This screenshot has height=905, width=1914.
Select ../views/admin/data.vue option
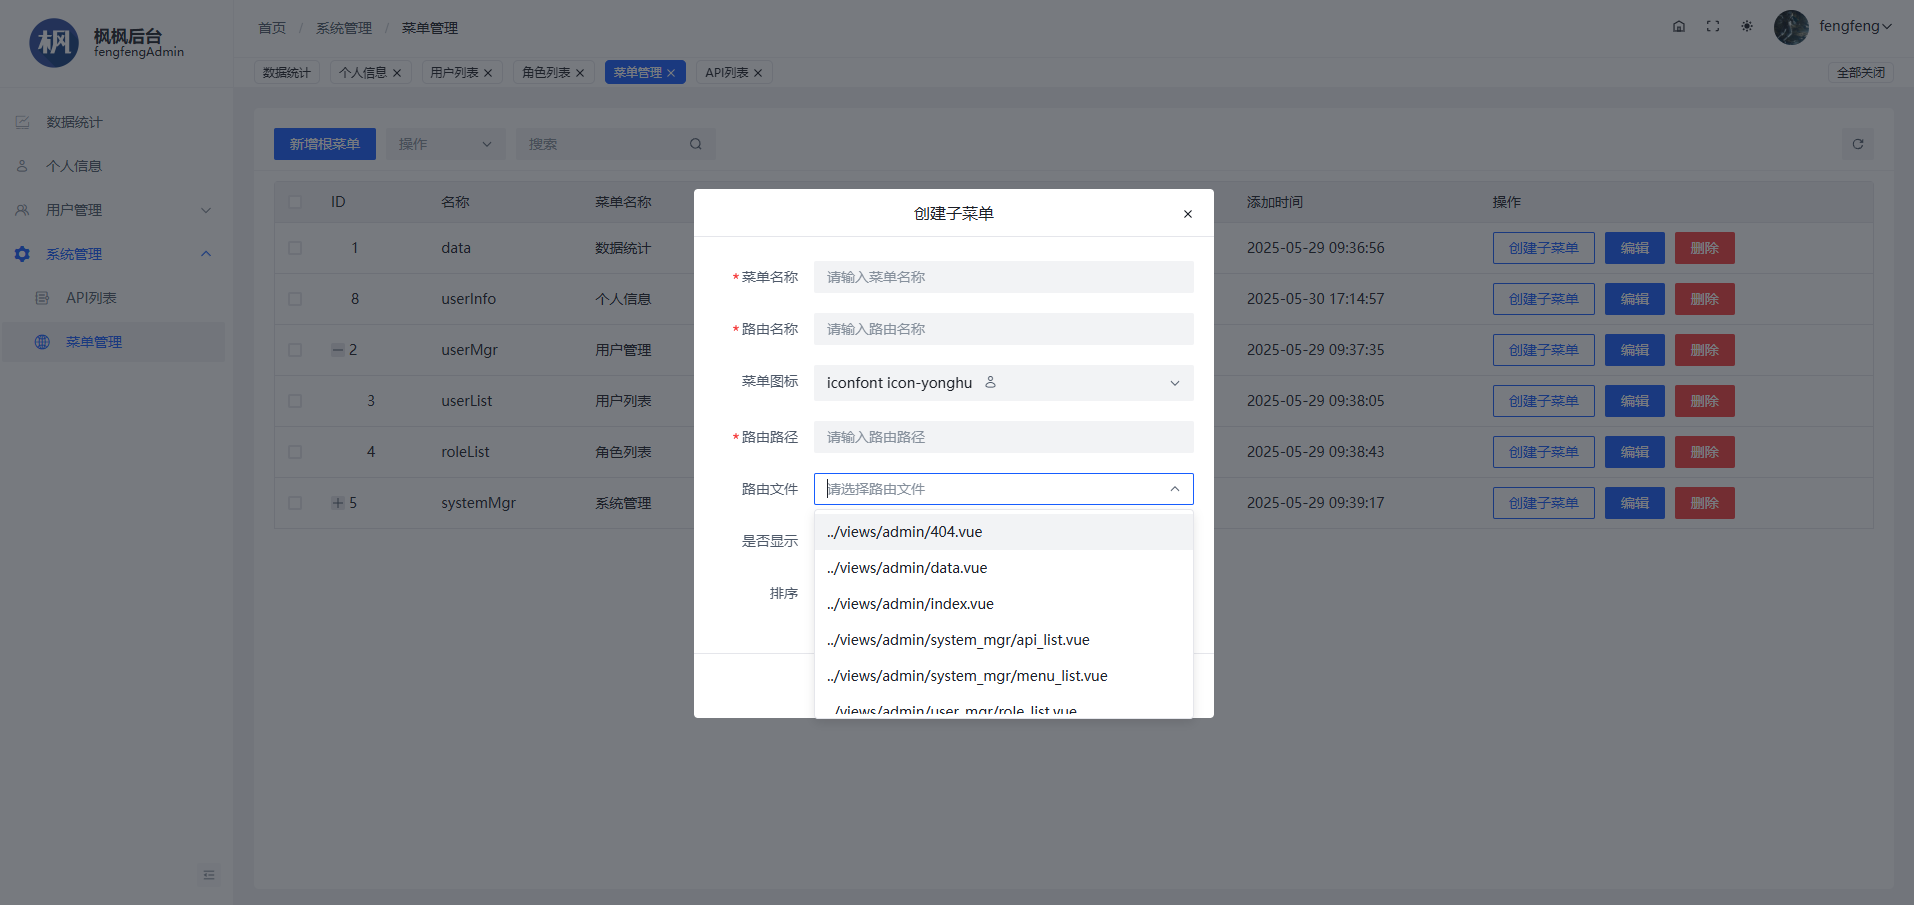907,568
